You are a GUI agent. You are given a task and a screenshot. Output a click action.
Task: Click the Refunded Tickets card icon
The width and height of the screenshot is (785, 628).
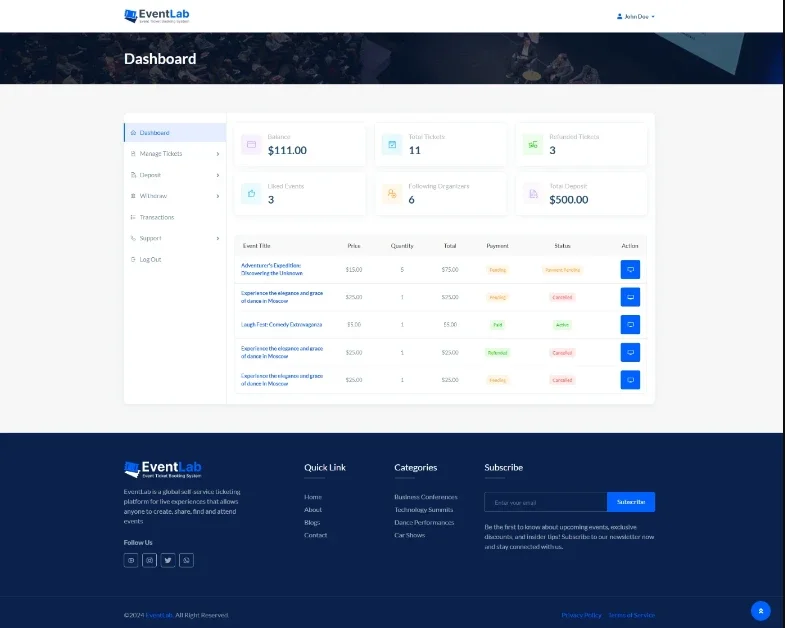pyautogui.click(x=533, y=144)
